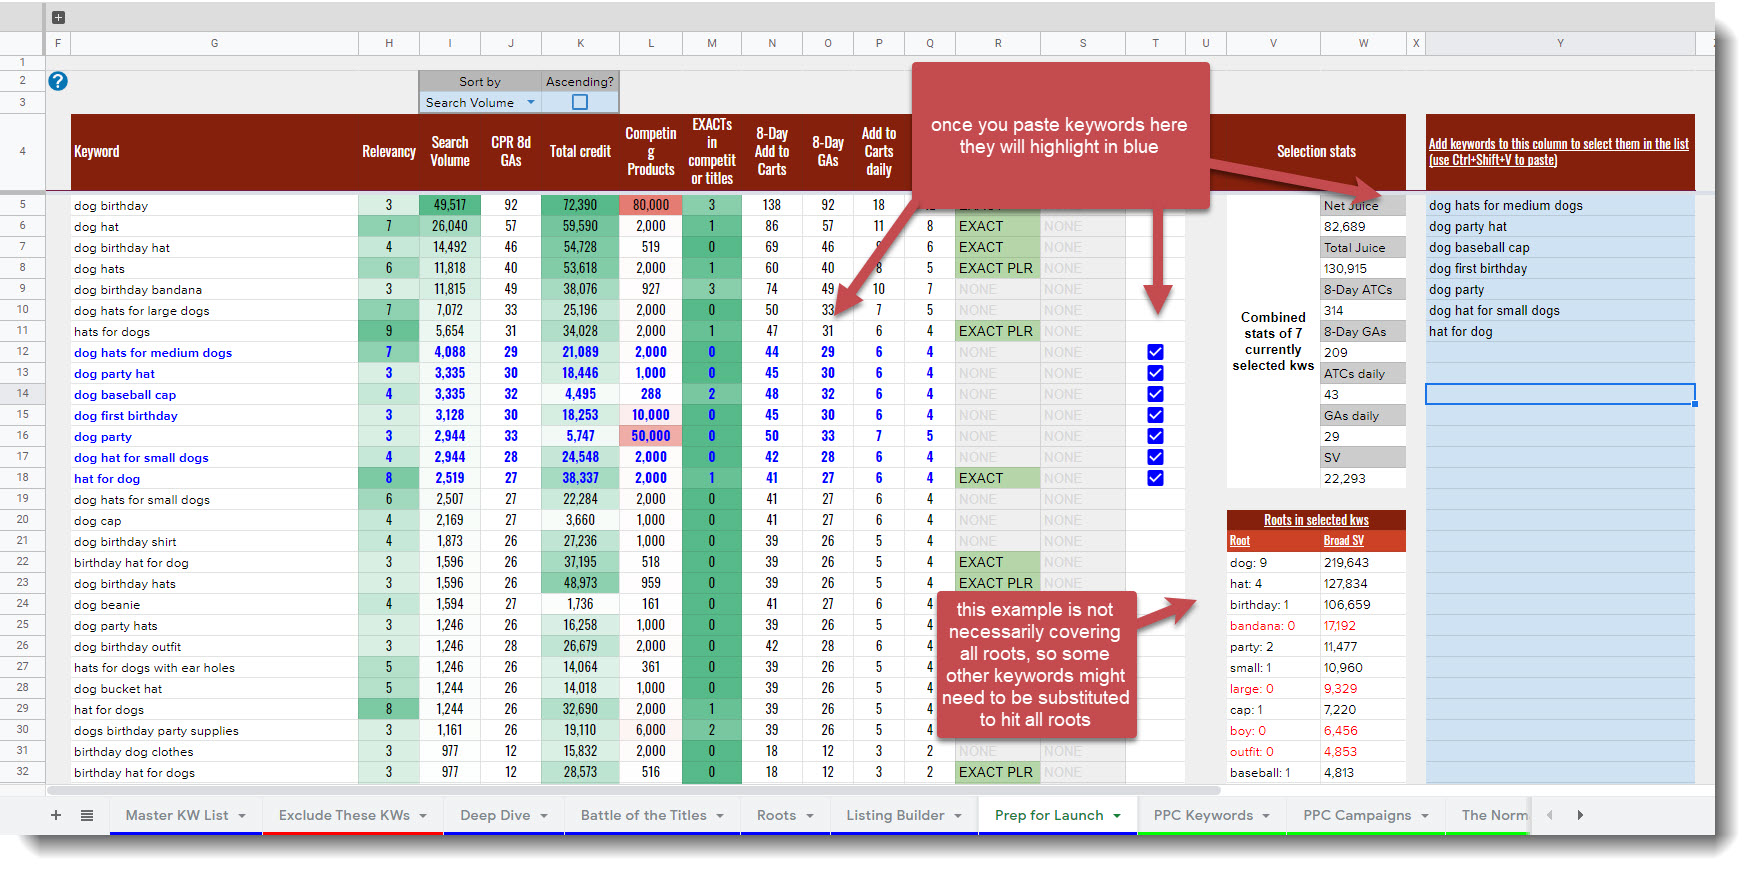
Task: Add a new sheet with plus icon
Action: click(x=56, y=815)
